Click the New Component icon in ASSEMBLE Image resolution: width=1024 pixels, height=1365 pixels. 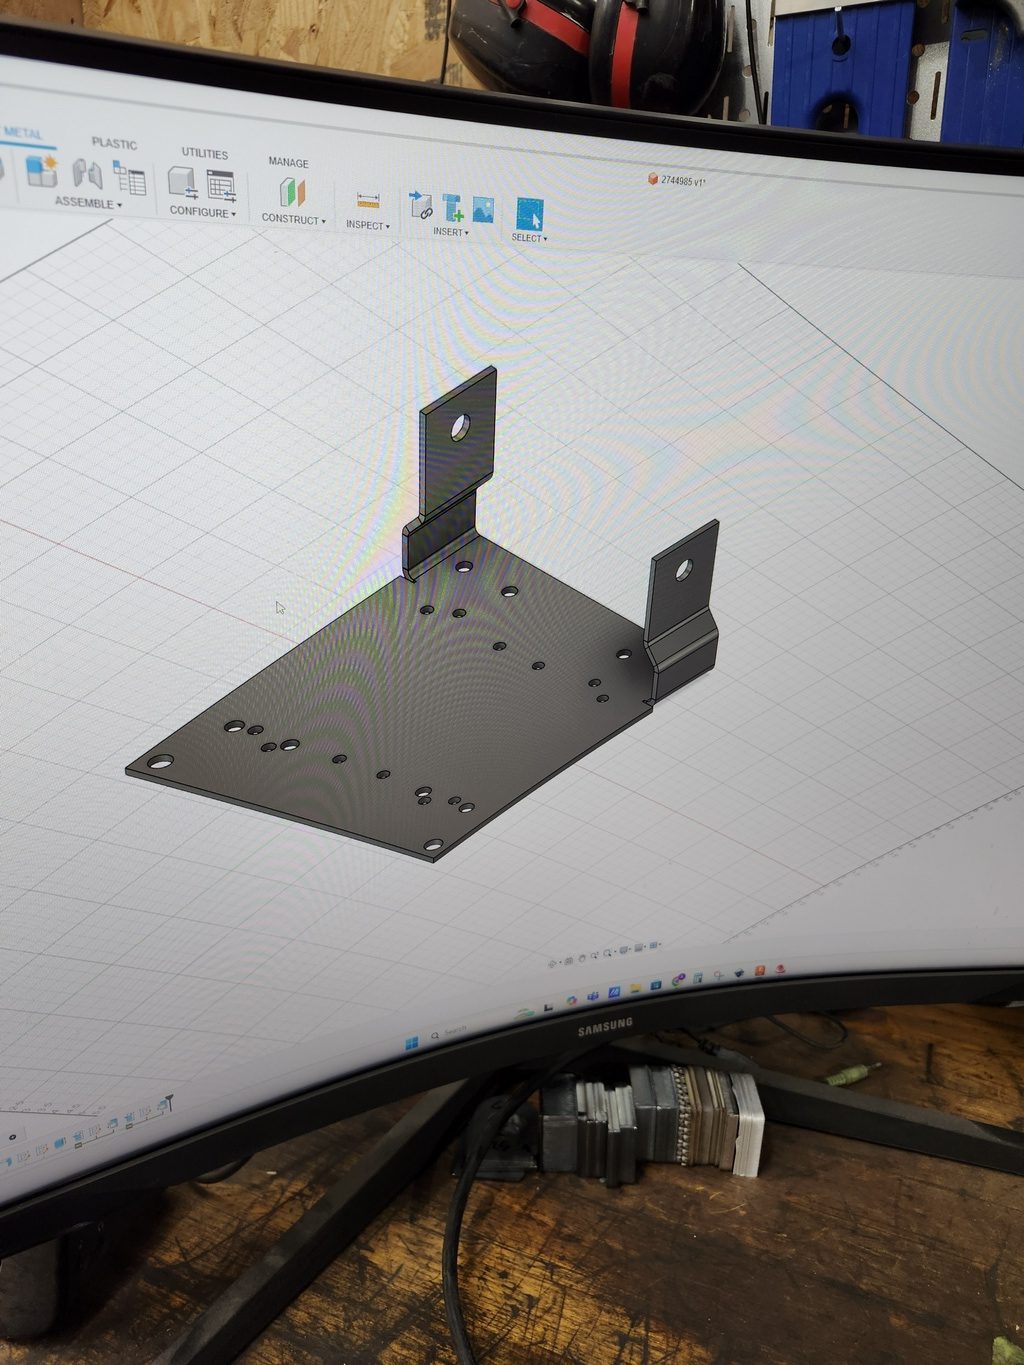click(x=41, y=169)
